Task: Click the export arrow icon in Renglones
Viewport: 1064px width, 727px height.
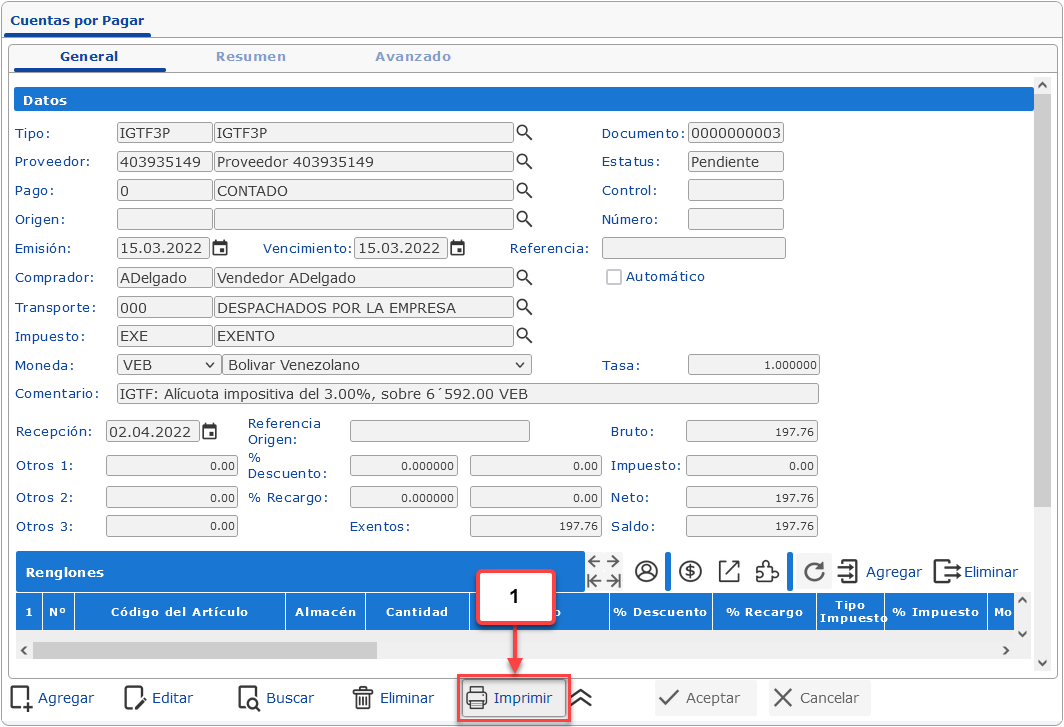Action: tap(729, 572)
